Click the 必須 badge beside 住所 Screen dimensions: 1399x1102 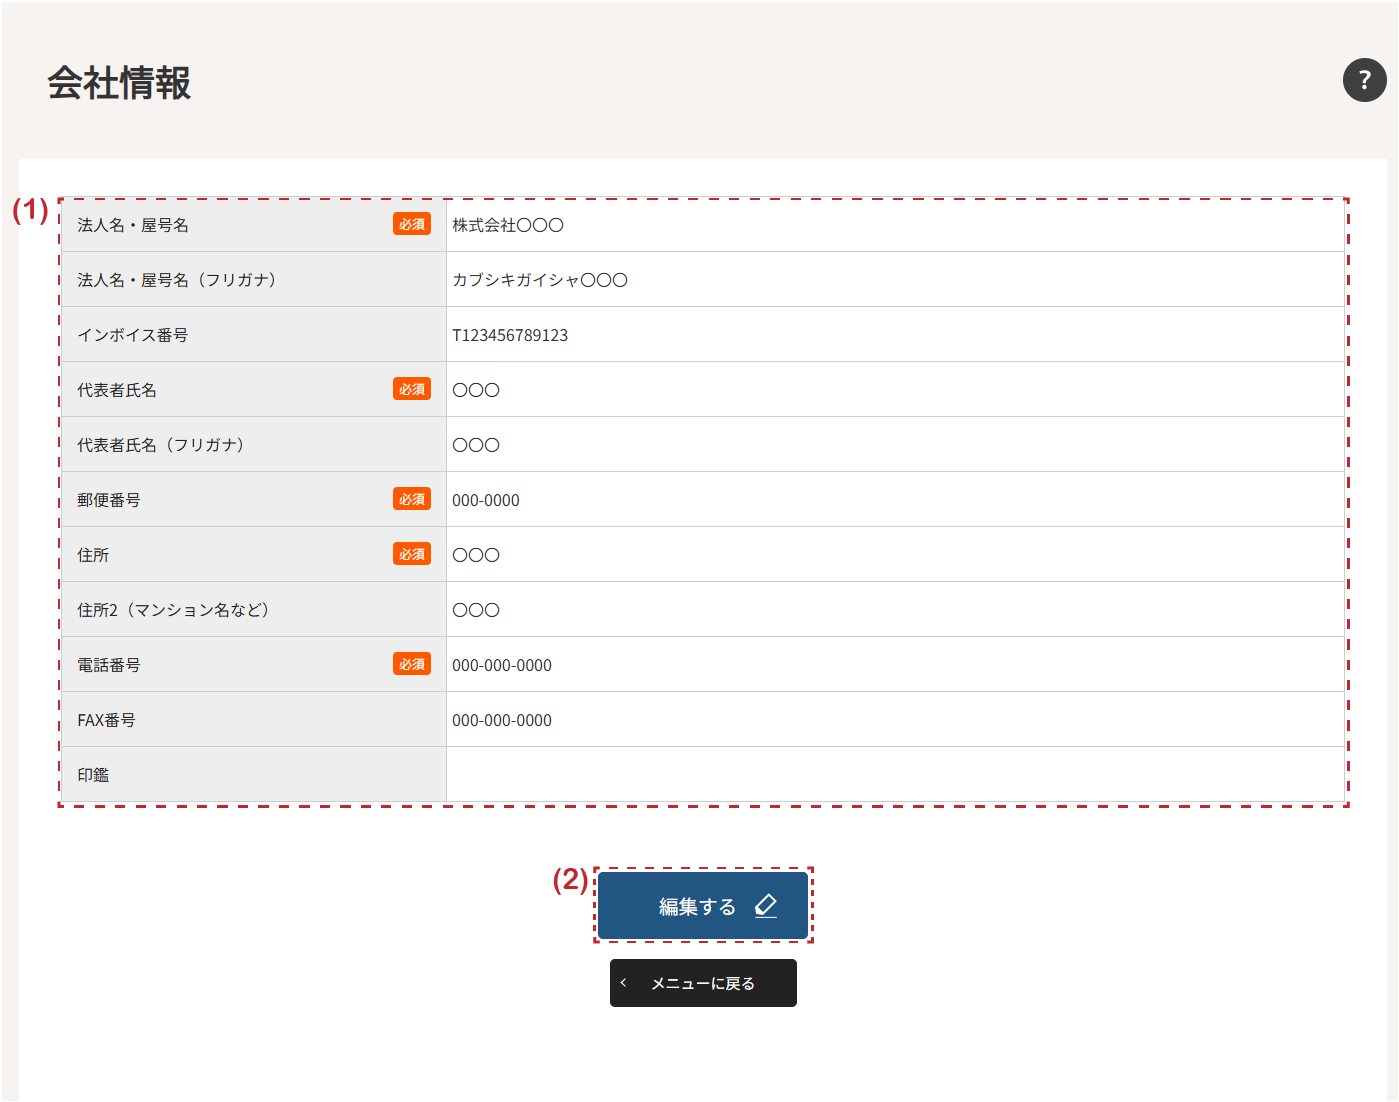[411, 554]
